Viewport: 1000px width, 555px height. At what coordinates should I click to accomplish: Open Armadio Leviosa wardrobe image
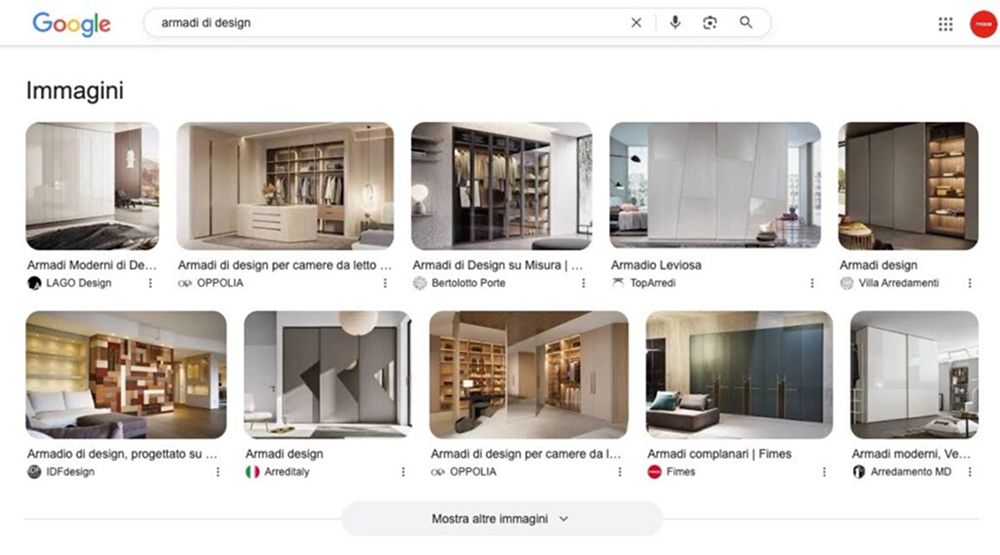pos(715,186)
